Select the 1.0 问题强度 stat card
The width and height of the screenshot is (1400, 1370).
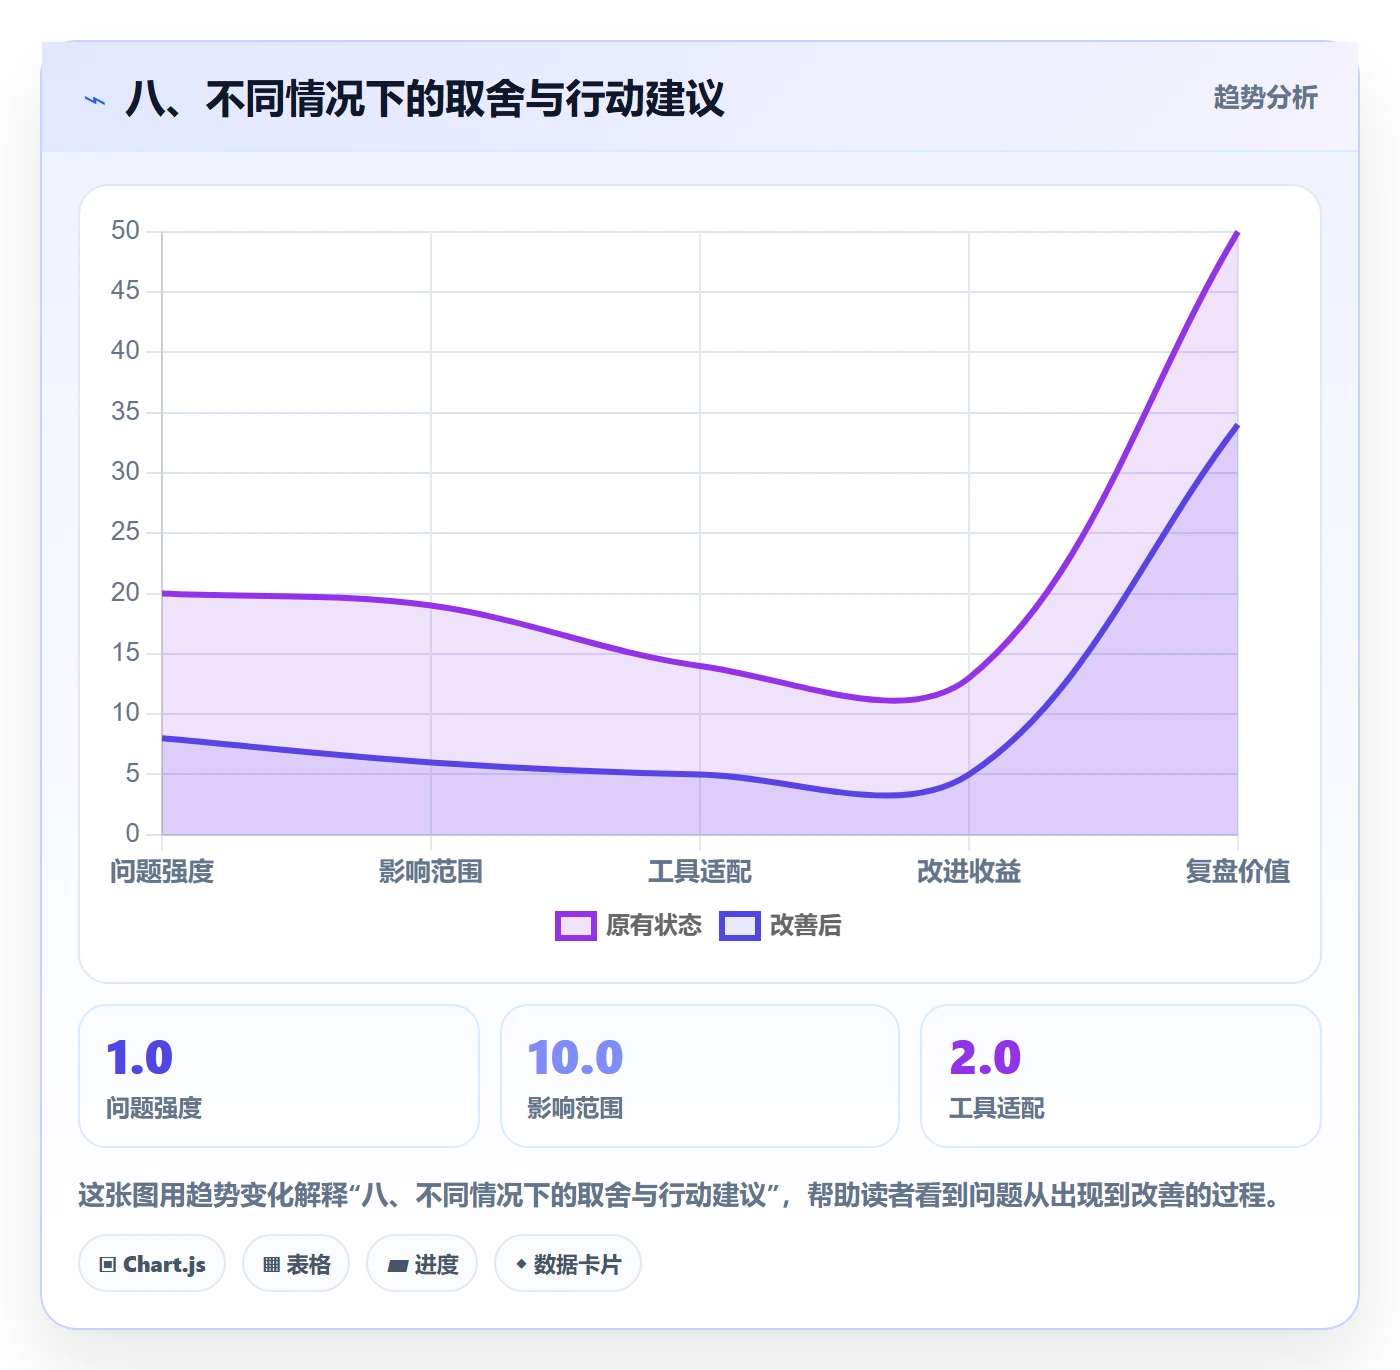tap(279, 1076)
